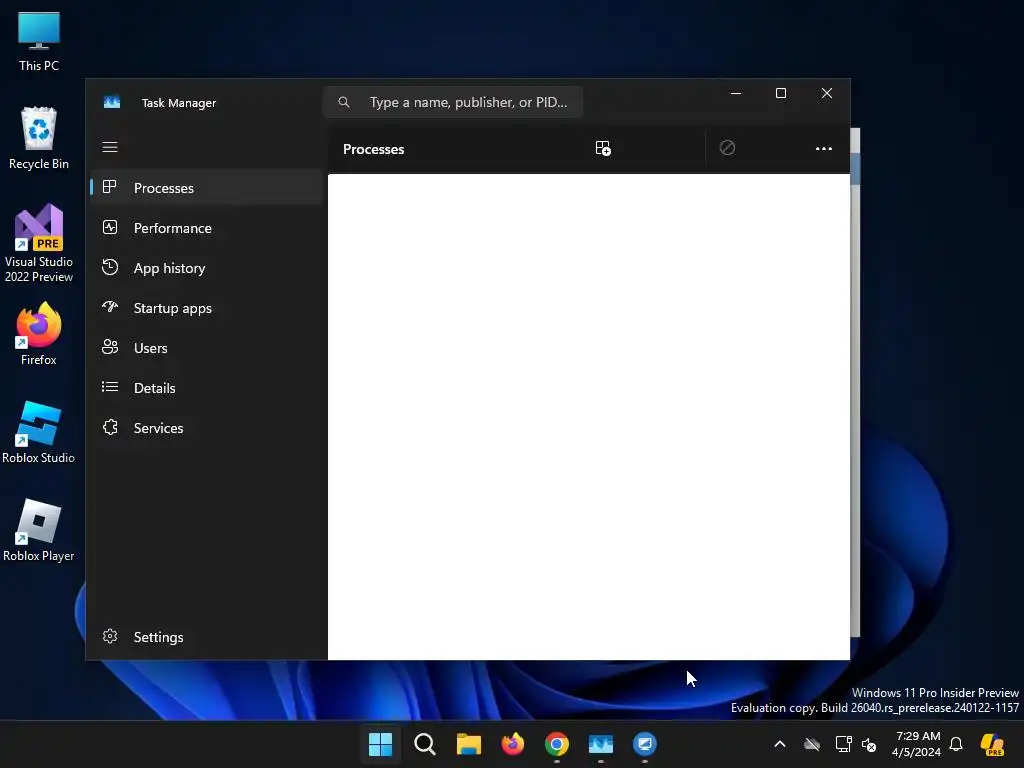
Task: Show hidden system tray icons
Action: 780,744
